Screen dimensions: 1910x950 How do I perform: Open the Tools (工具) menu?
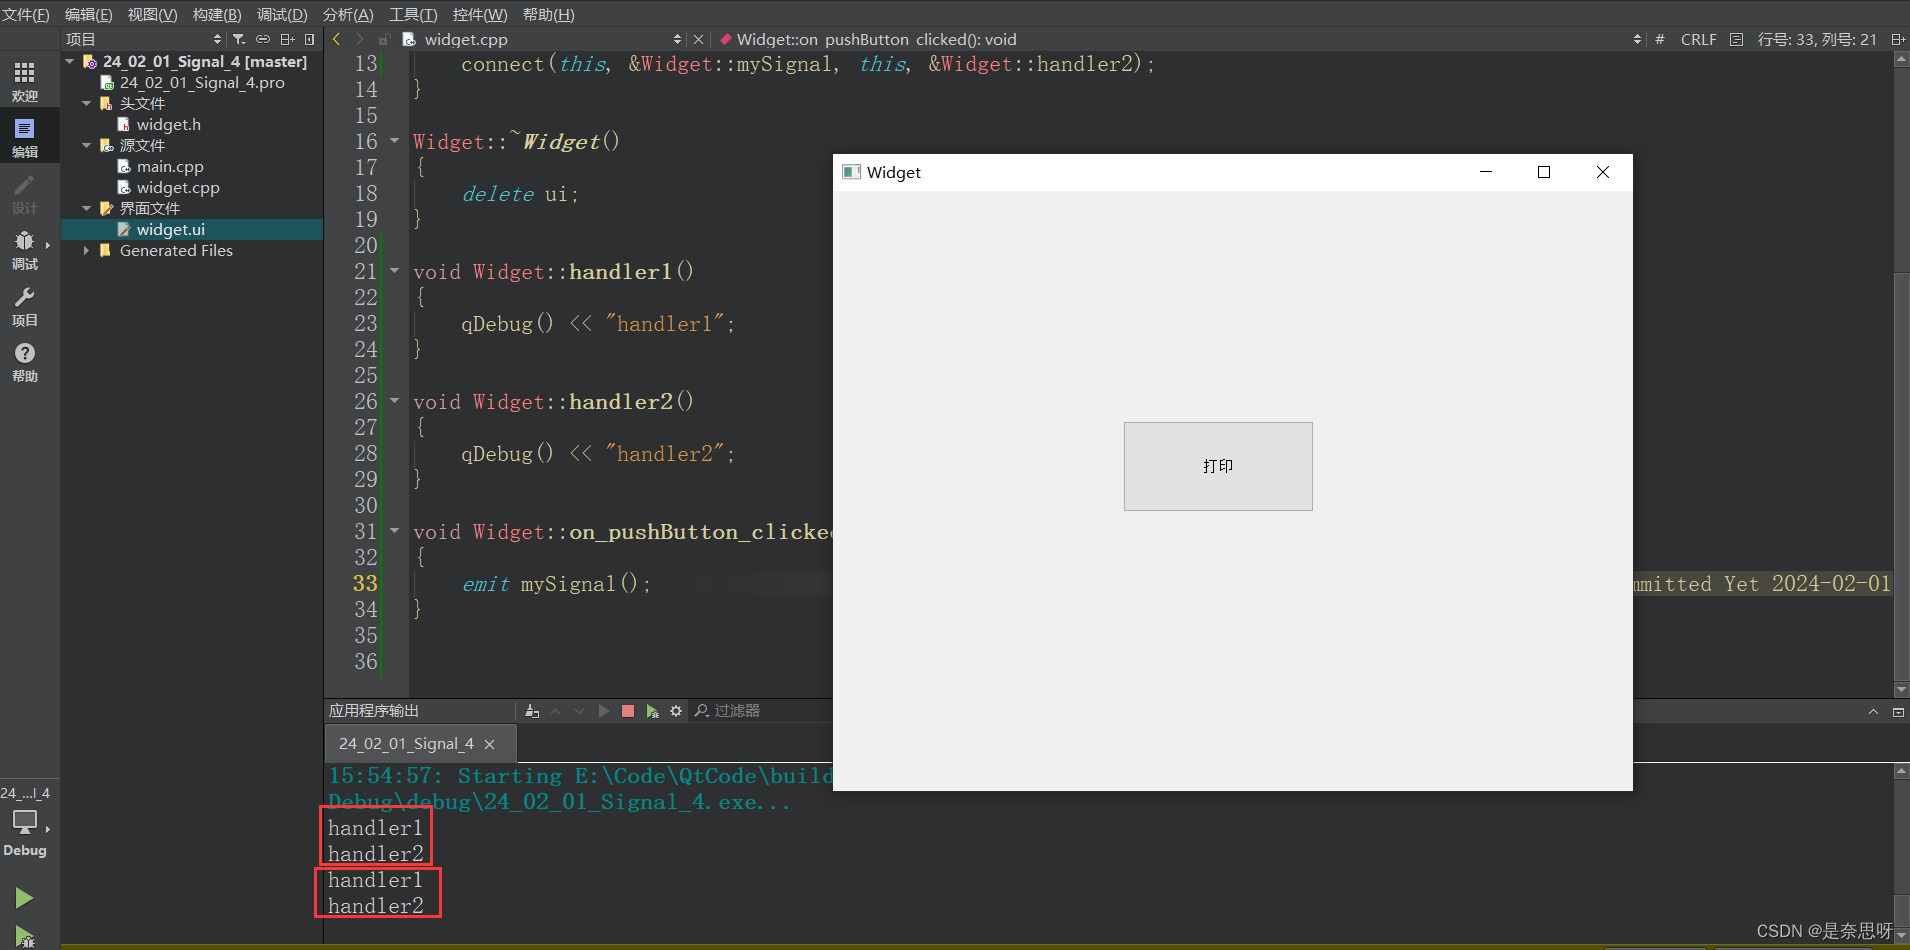pos(413,14)
